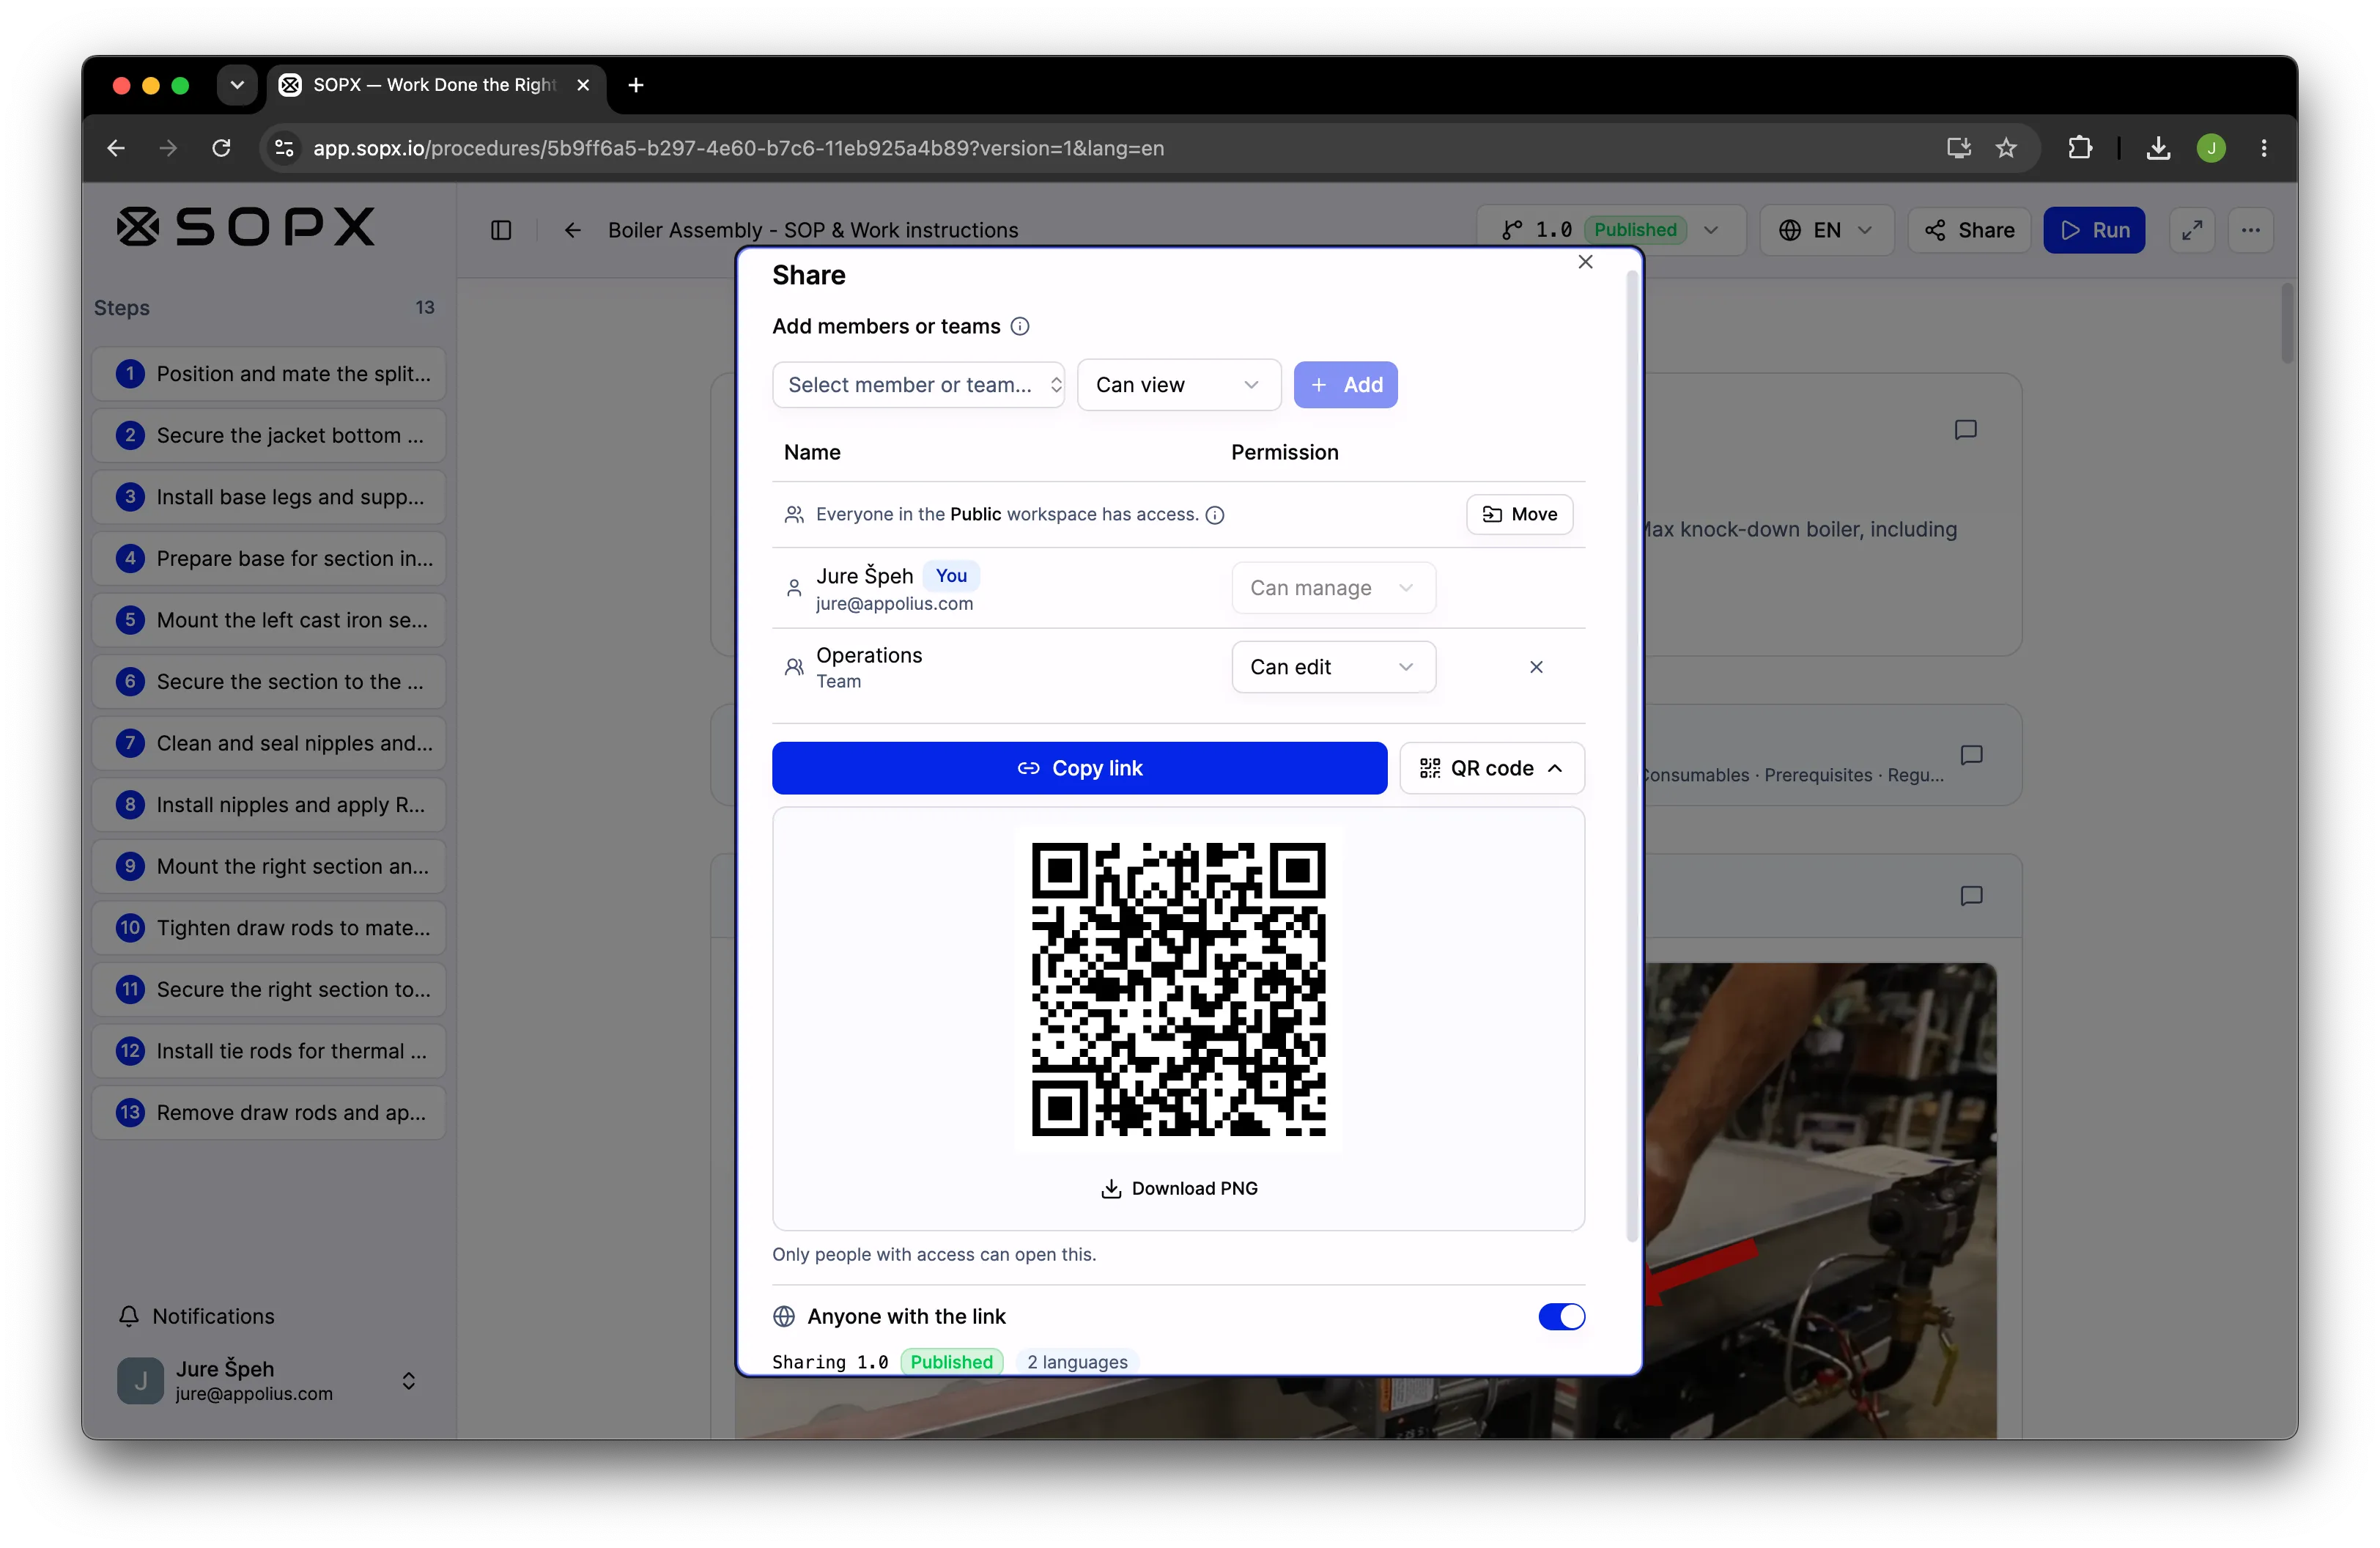2380x1548 pixels.
Task: Click the expand fullscreen icon
Action: [x=2192, y=230]
